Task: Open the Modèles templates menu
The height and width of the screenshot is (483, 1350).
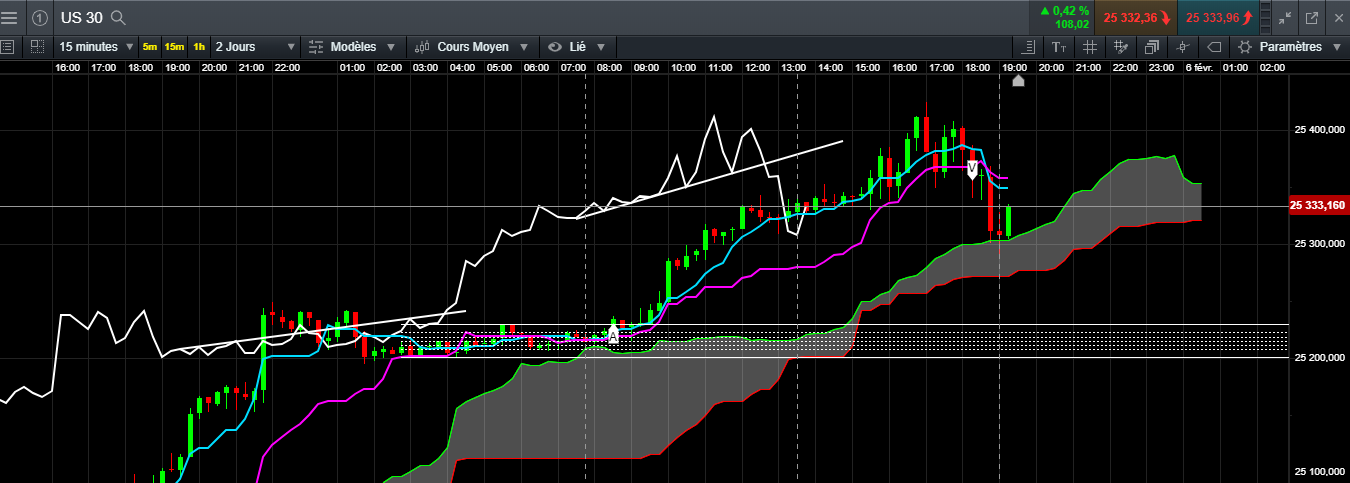Action: click(x=353, y=47)
